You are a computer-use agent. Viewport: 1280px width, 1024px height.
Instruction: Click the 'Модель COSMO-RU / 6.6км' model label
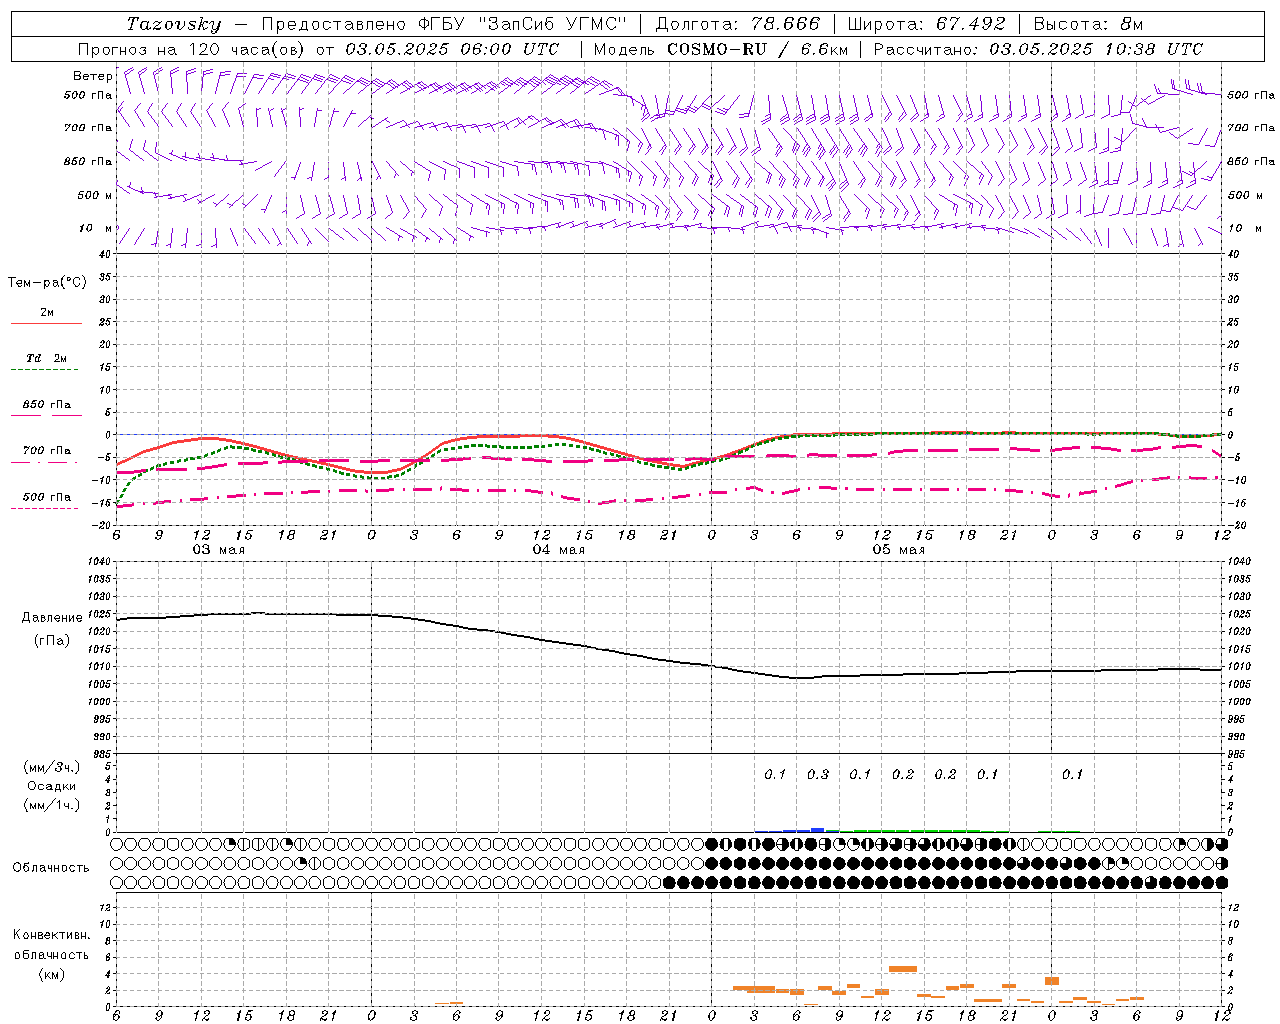click(x=723, y=49)
